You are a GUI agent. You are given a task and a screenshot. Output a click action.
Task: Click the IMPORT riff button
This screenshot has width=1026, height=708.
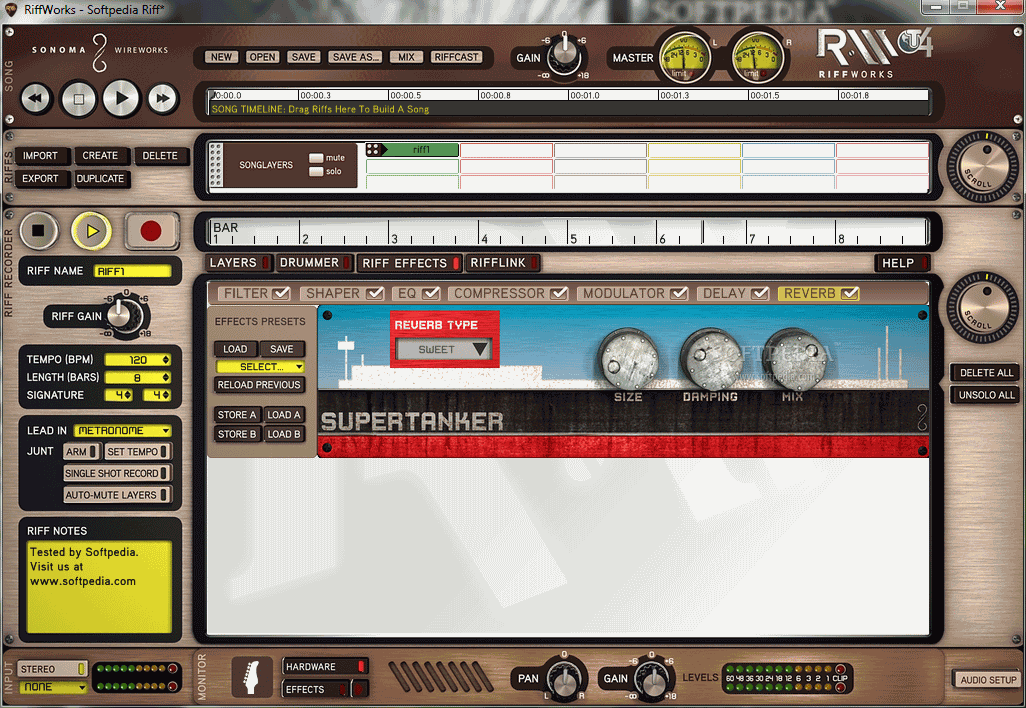pos(40,156)
